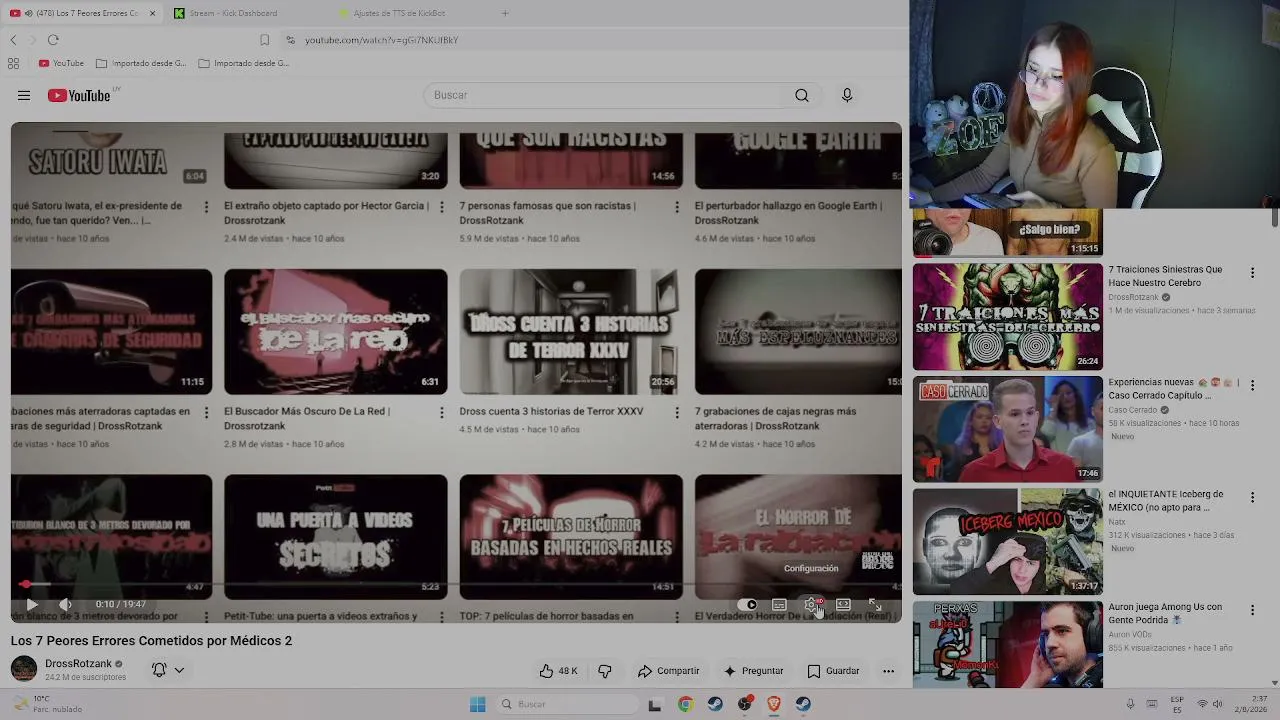Image resolution: width=1280 pixels, height=720 pixels.
Task: Switch to theater mode
Action: click(843, 604)
